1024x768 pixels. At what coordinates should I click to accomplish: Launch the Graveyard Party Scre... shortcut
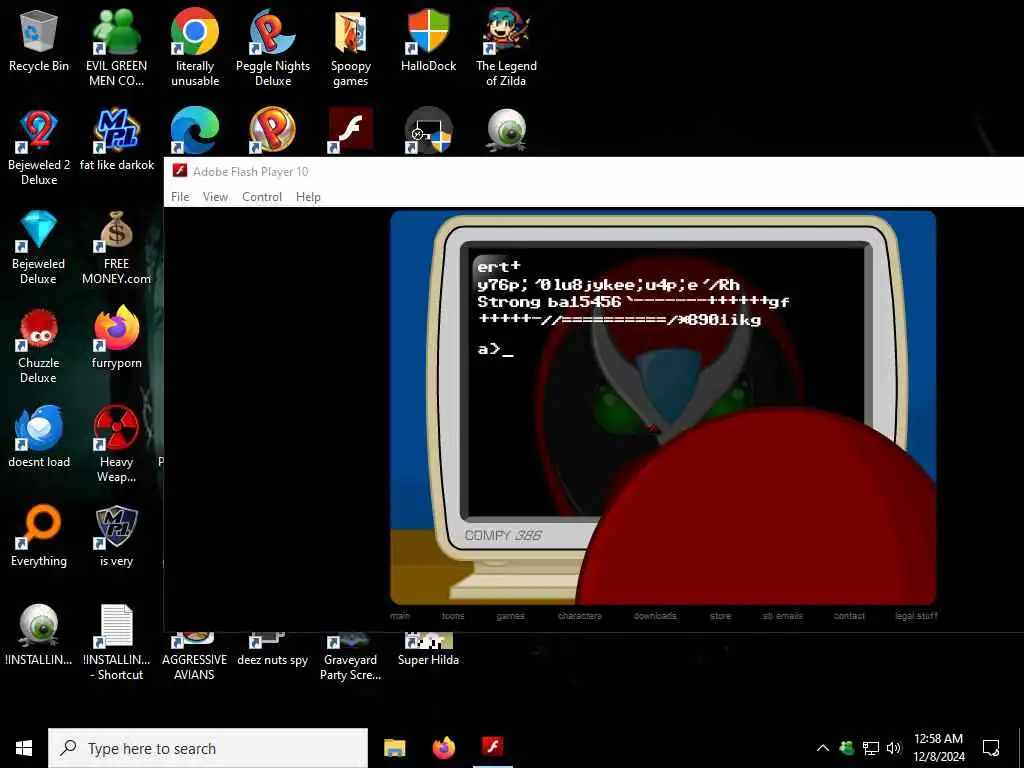tap(350, 657)
